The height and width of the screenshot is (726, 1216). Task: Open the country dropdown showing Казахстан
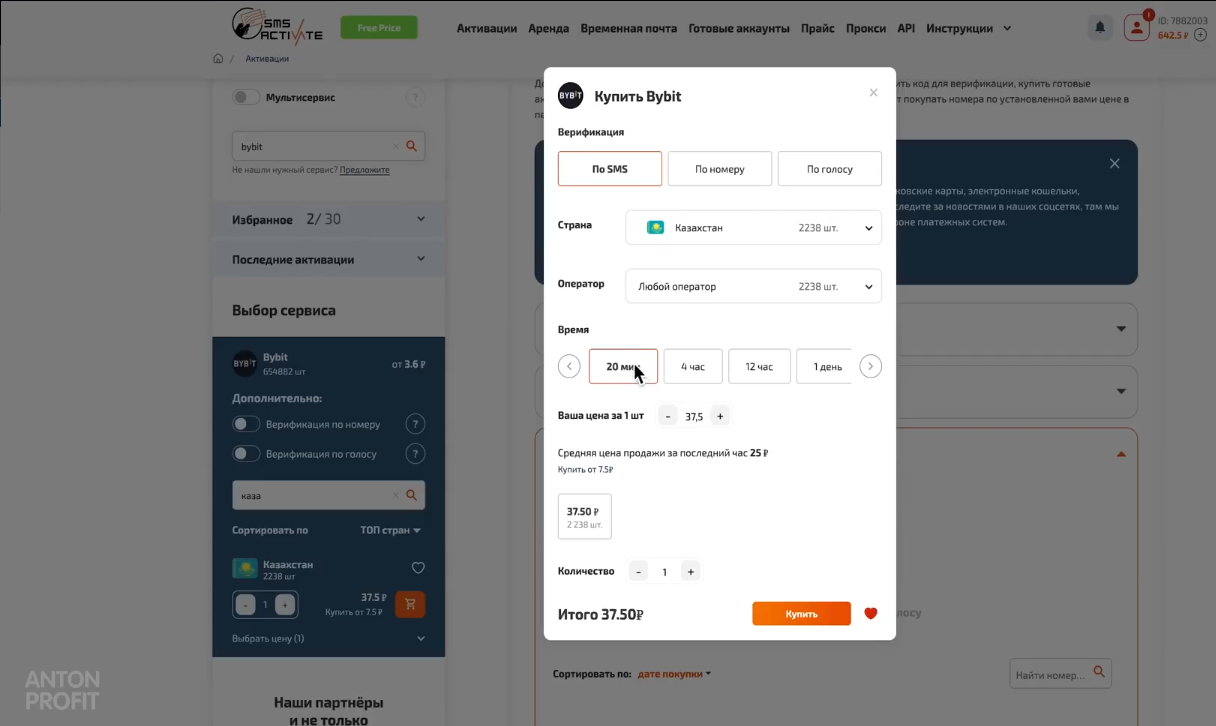pyautogui.click(x=754, y=227)
